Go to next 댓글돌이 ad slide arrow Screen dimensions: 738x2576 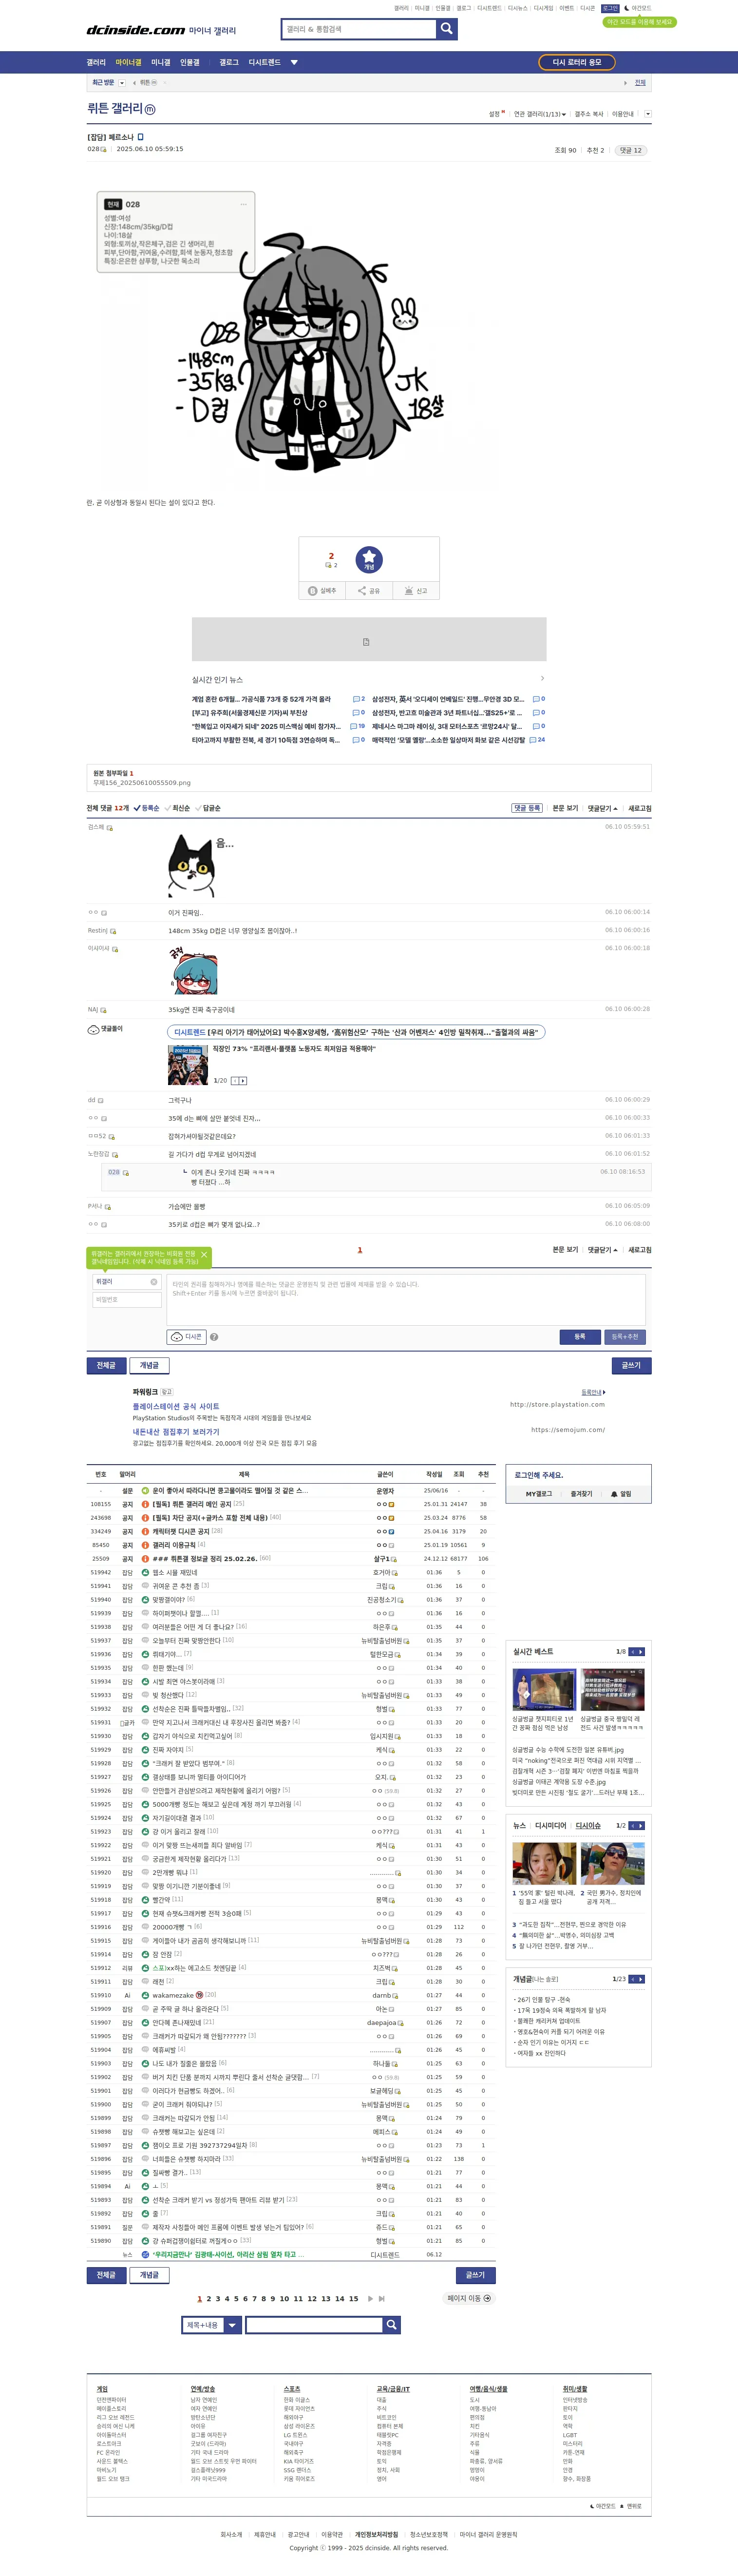pyautogui.click(x=243, y=1080)
